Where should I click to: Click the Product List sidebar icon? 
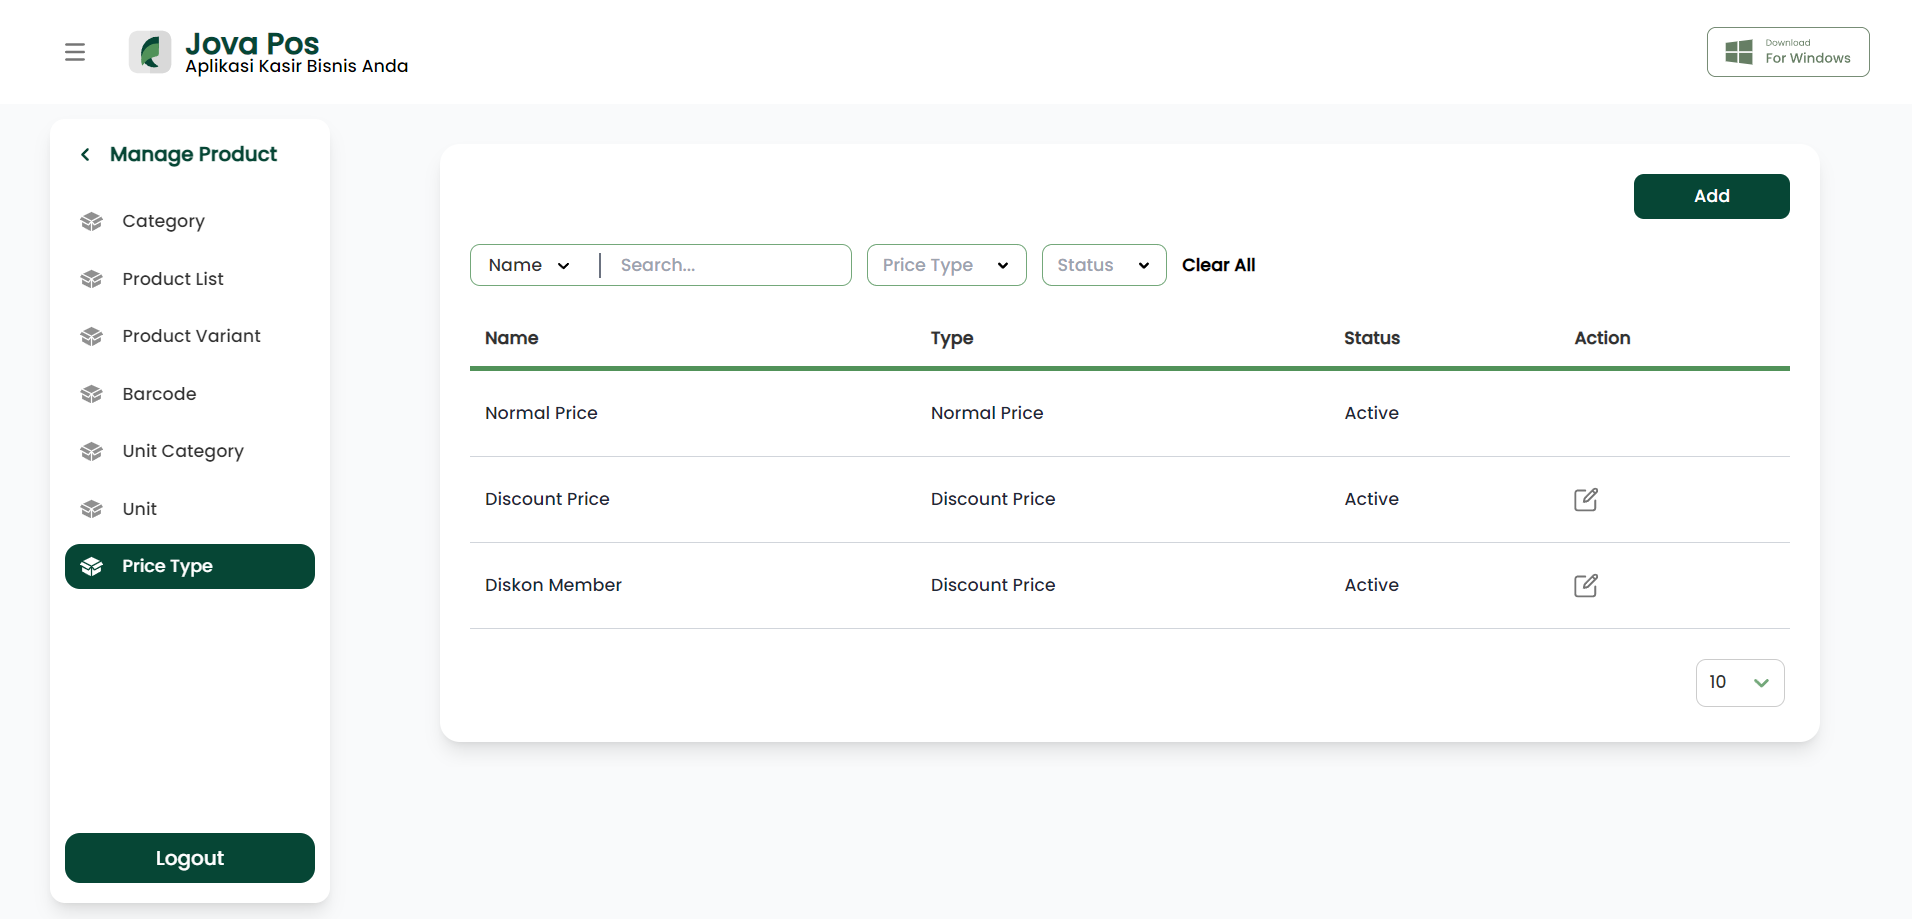pyautogui.click(x=92, y=279)
